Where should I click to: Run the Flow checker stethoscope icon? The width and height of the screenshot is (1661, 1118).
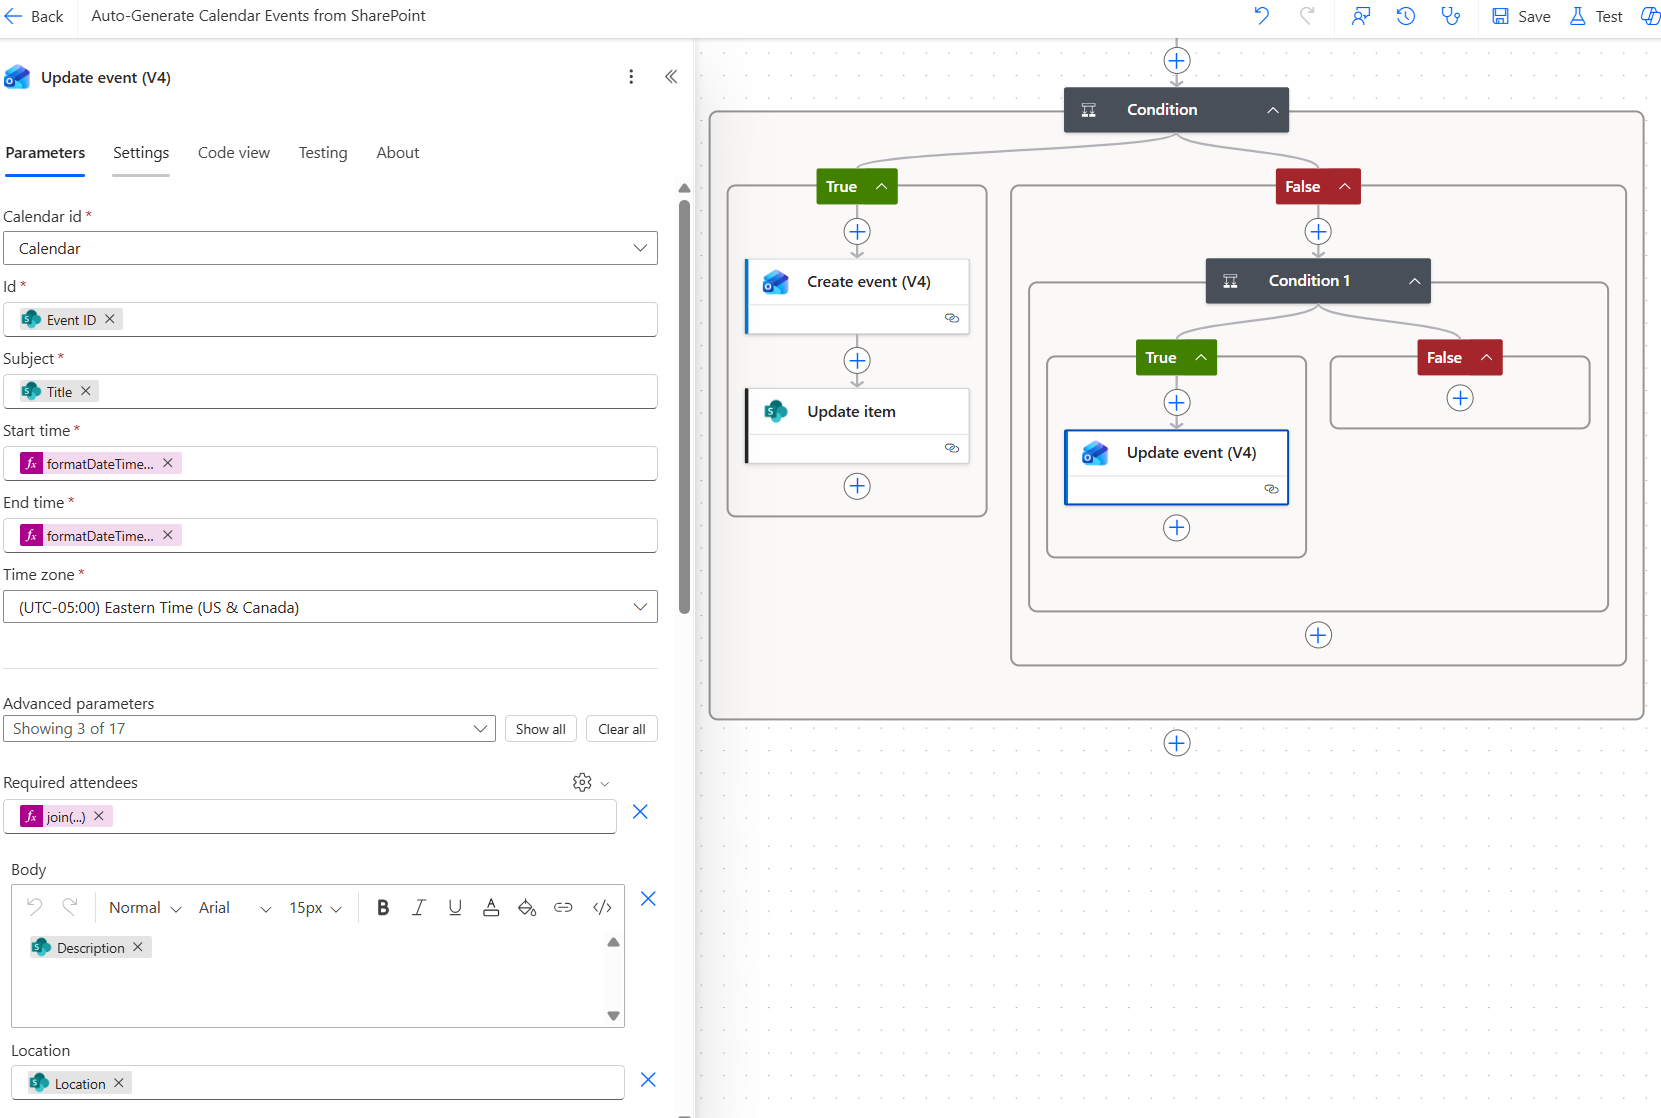1450,16
